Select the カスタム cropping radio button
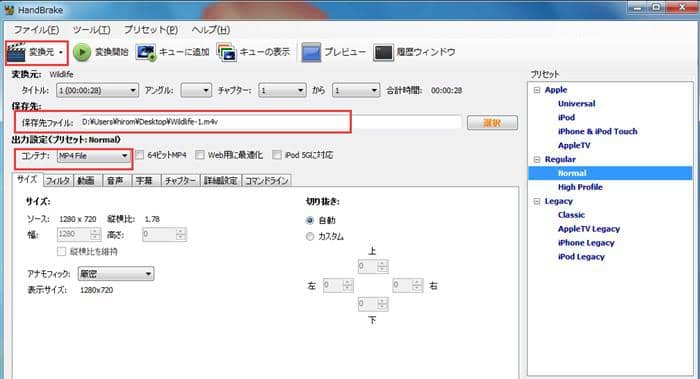700x379 pixels. (x=310, y=236)
